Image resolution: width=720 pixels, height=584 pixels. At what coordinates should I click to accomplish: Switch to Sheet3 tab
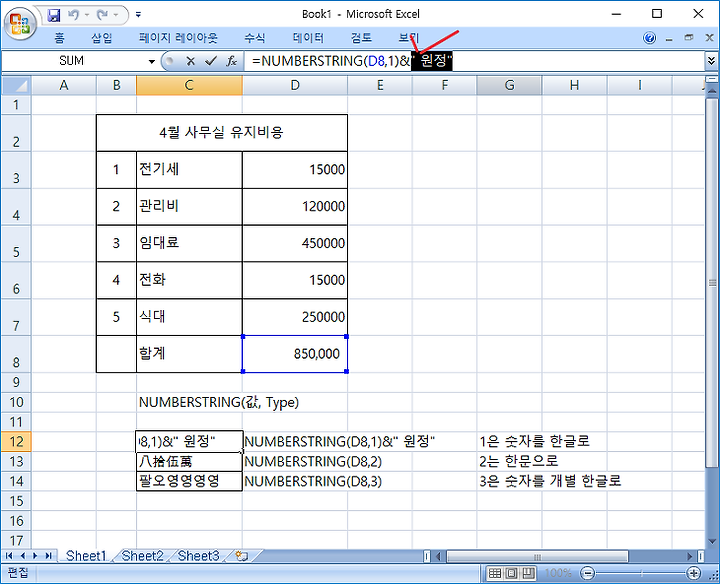[x=198, y=556]
